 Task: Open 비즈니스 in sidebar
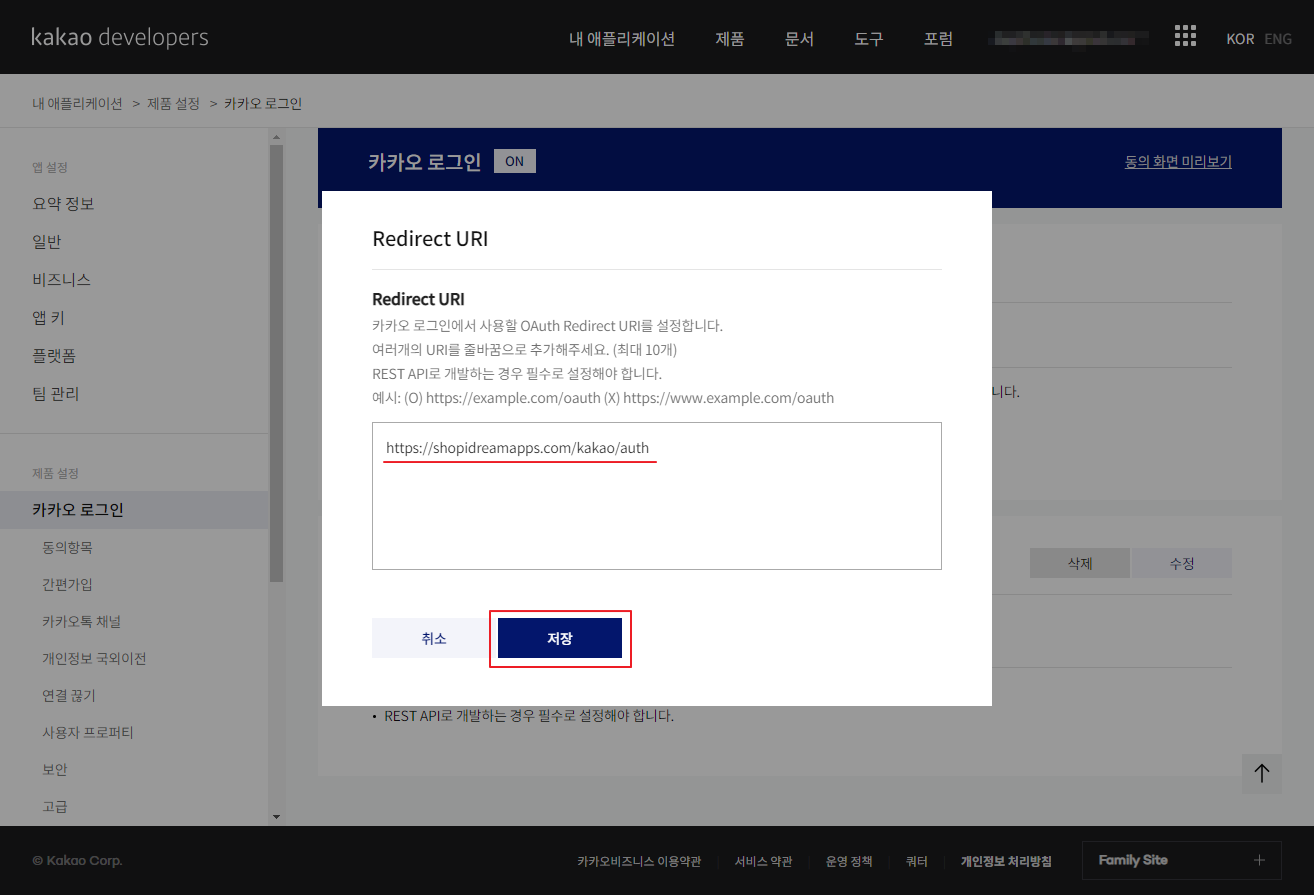pos(62,280)
